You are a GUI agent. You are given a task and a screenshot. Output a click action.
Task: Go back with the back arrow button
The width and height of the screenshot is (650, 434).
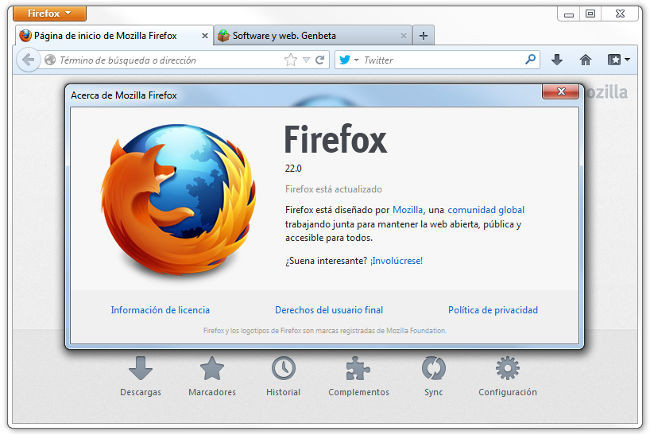click(x=28, y=60)
